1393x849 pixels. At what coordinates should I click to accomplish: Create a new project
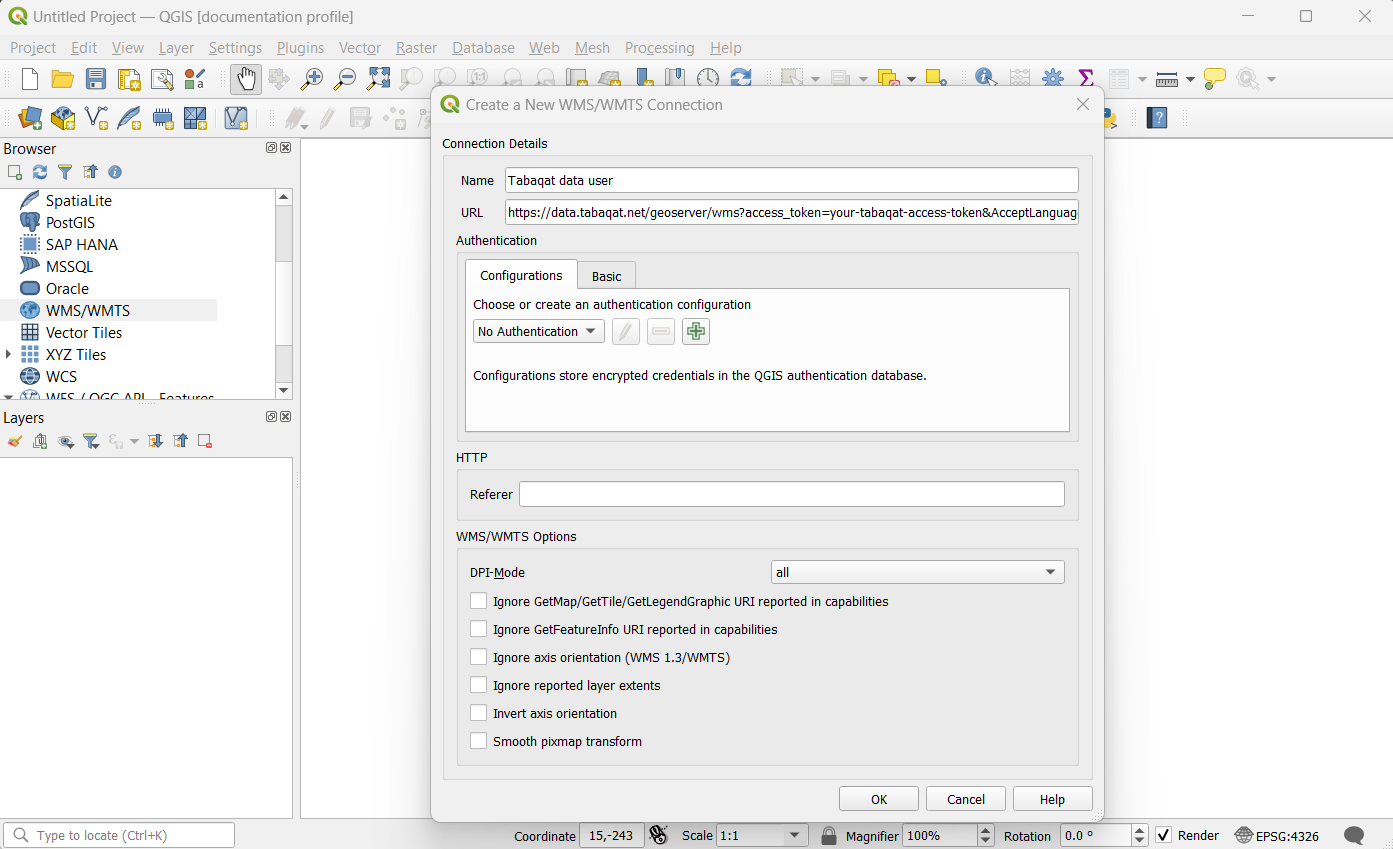click(x=29, y=78)
